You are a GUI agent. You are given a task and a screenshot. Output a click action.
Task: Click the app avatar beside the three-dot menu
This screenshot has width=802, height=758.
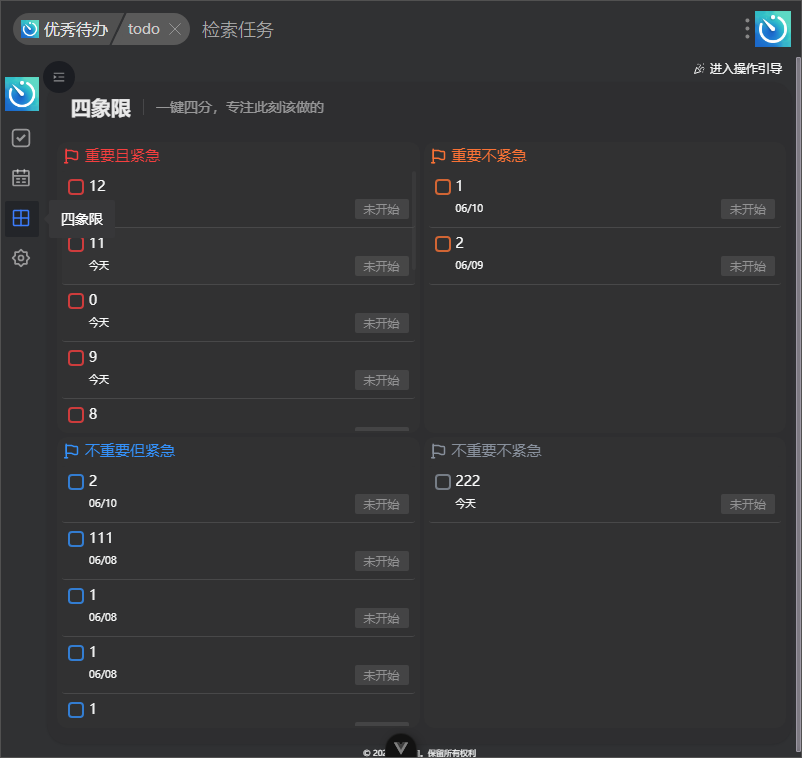point(773,29)
